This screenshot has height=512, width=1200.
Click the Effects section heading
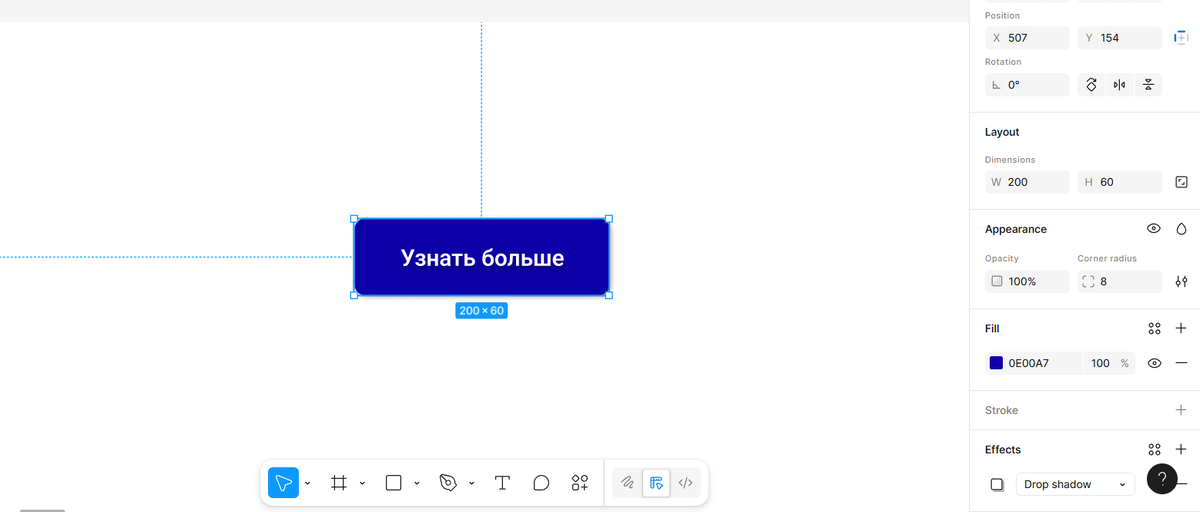[1003, 449]
